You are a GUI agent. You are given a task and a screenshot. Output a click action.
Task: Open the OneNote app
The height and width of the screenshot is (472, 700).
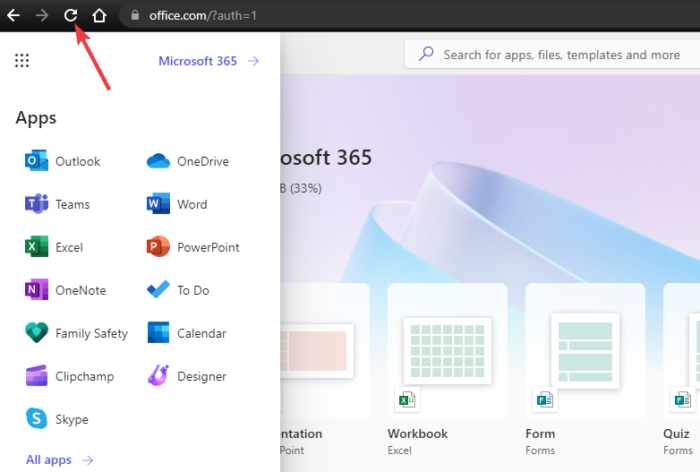point(65,290)
